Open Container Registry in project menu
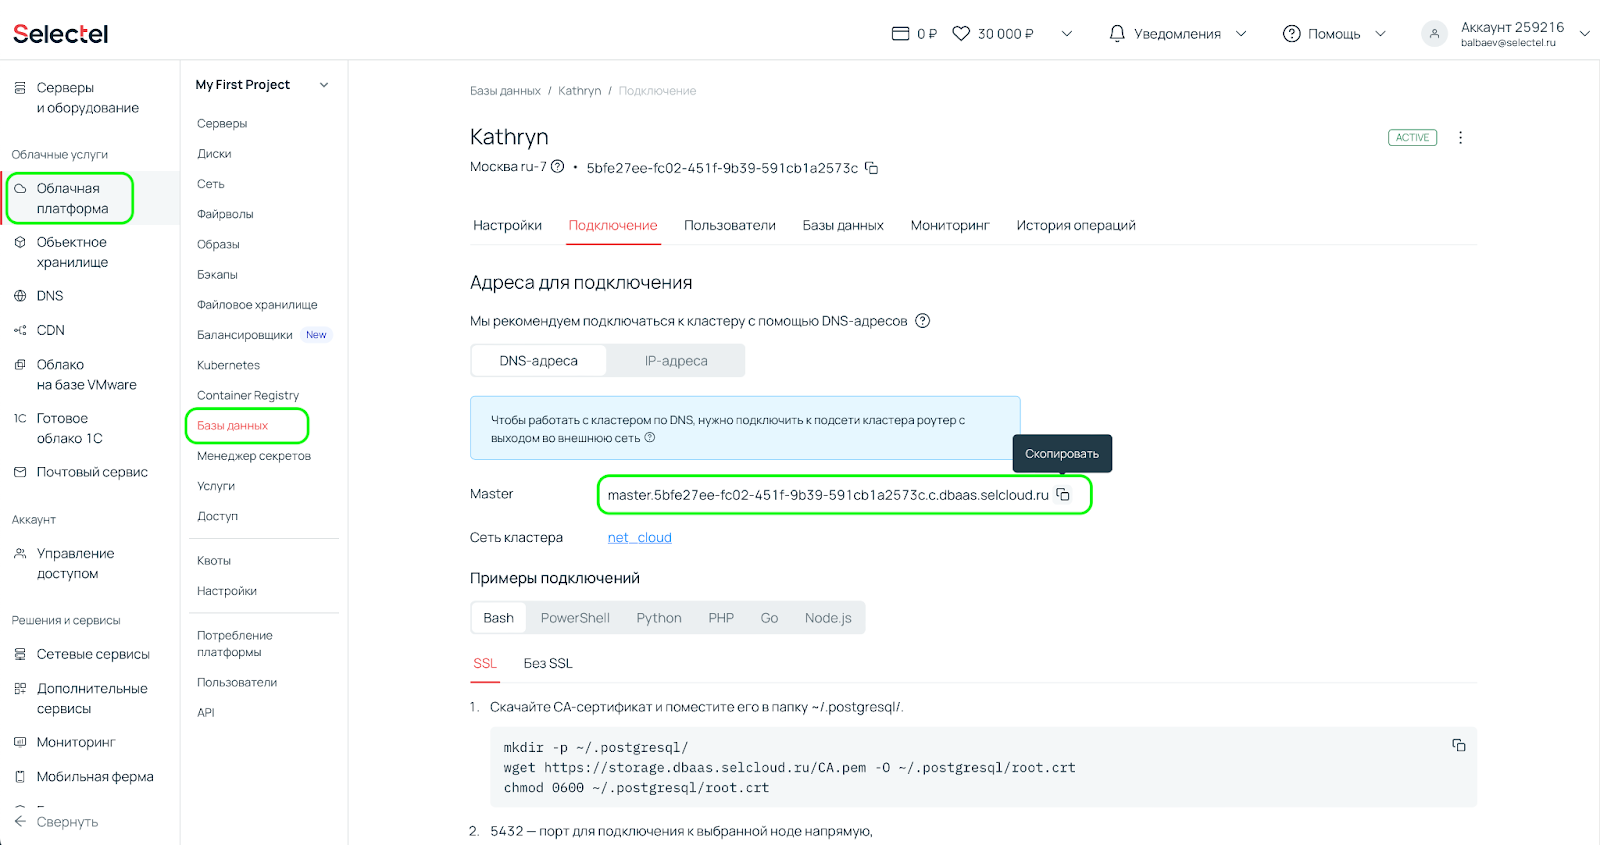The height and width of the screenshot is (845, 1600). [x=248, y=395]
